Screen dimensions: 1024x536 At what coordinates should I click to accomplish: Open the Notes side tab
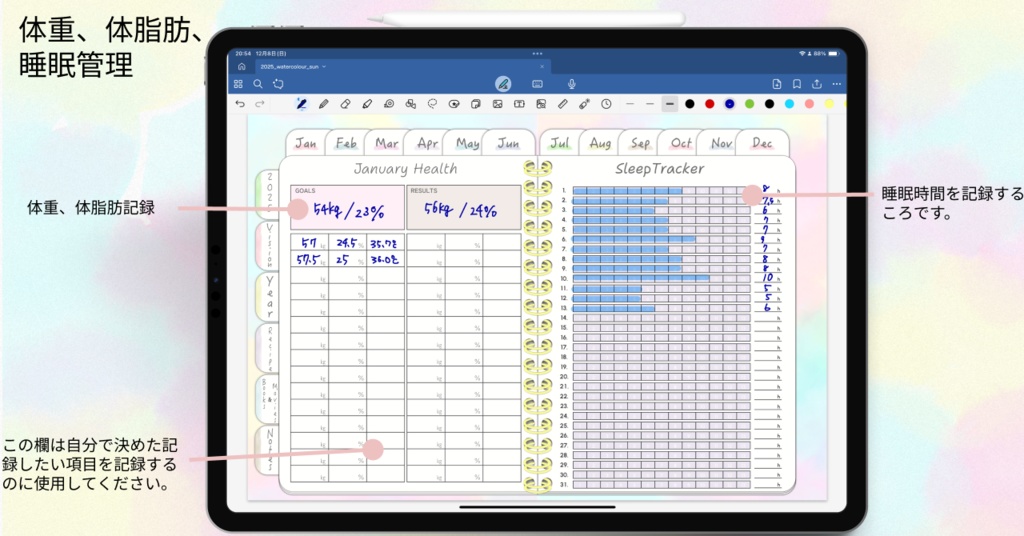point(268,450)
